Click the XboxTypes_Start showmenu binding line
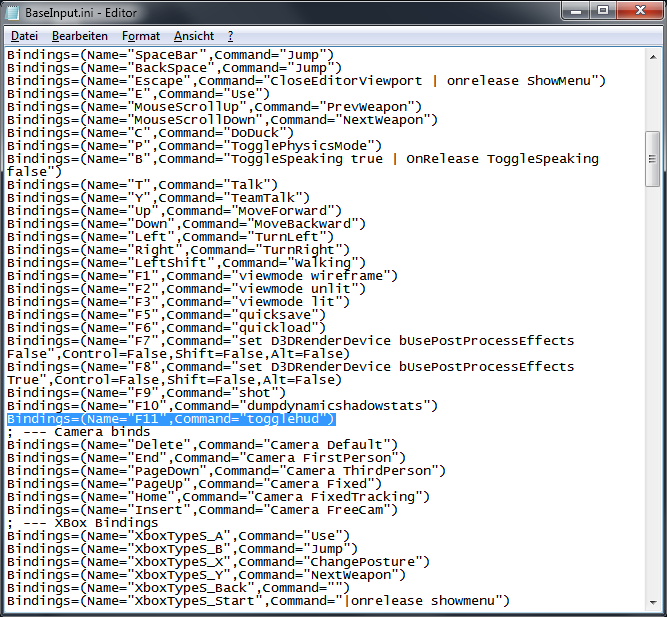This screenshot has width=667, height=617. pos(258,601)
